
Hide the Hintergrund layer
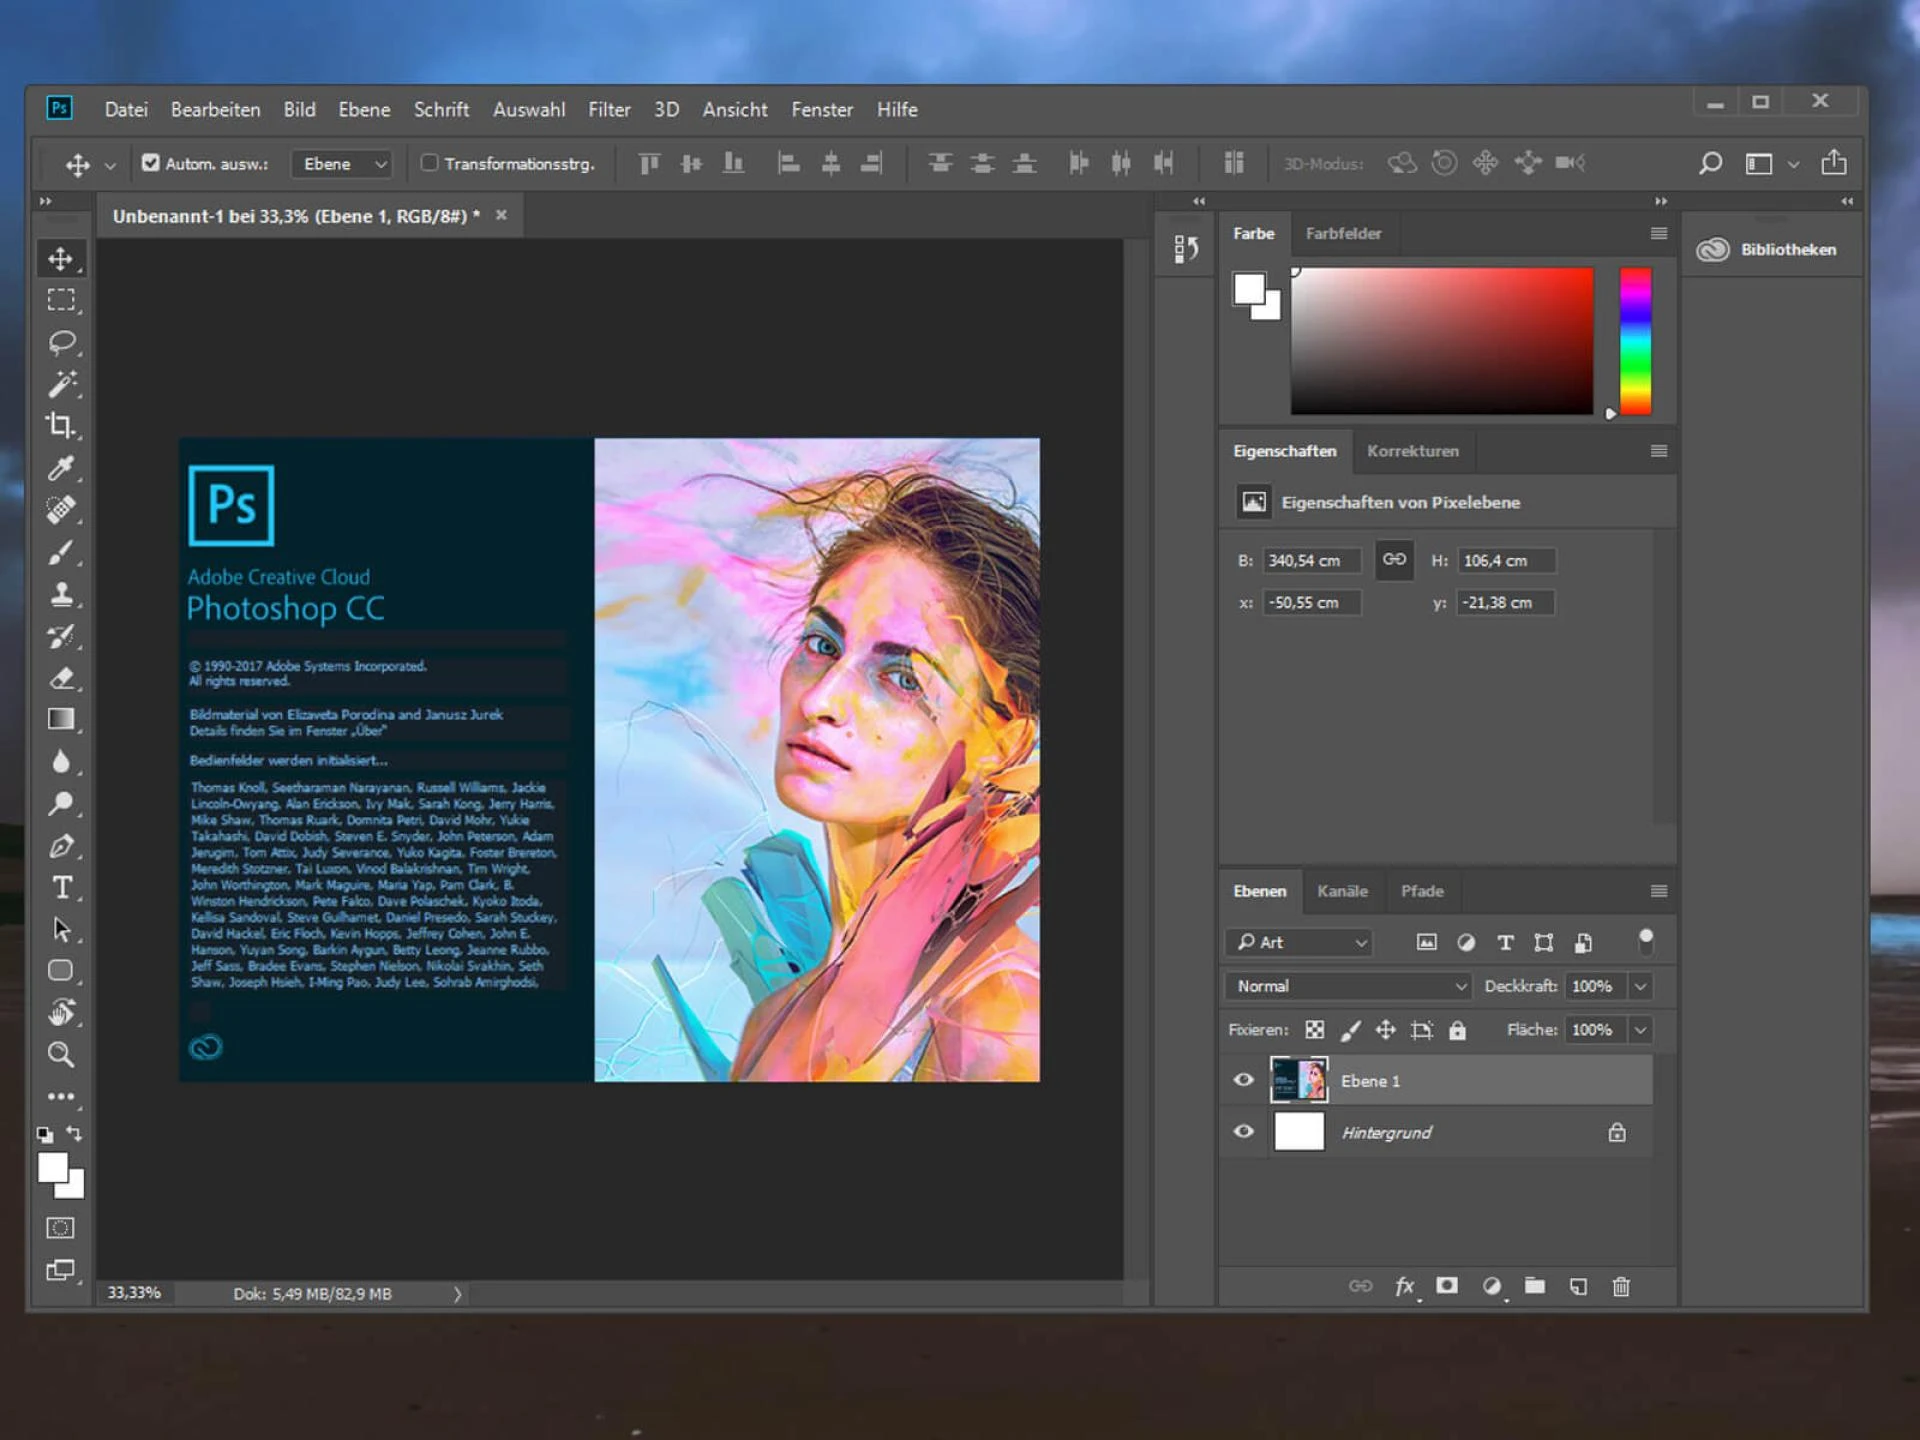tap(1243, 1131)
